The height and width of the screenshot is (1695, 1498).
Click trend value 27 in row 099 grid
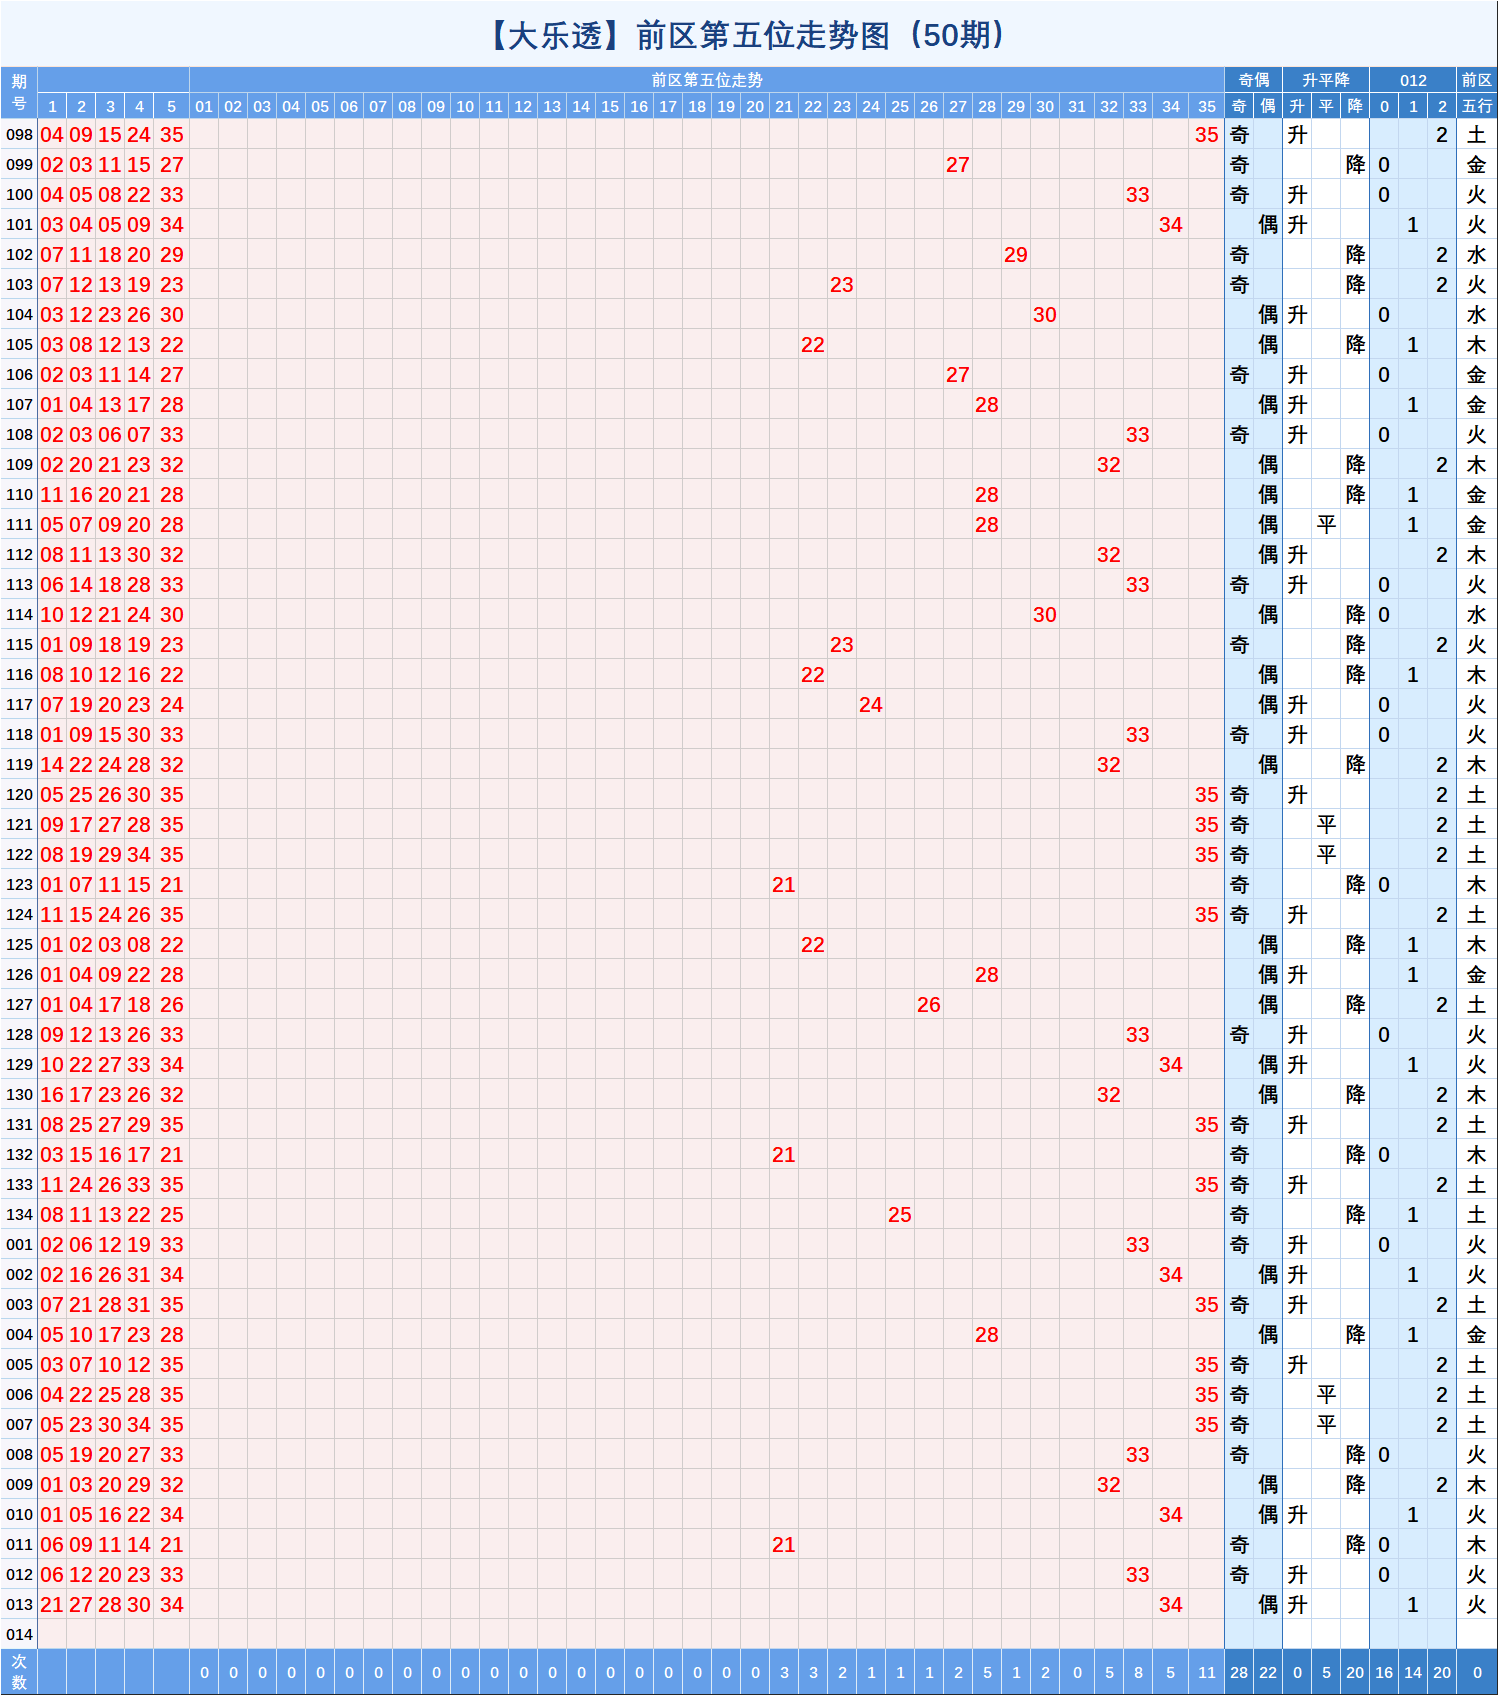(958, 165)
